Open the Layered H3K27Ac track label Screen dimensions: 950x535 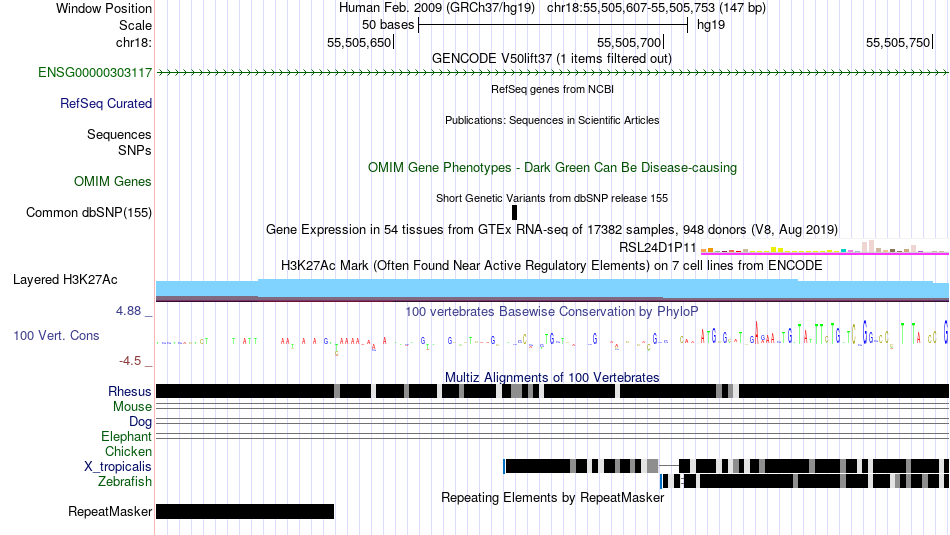tap(65, 280)
